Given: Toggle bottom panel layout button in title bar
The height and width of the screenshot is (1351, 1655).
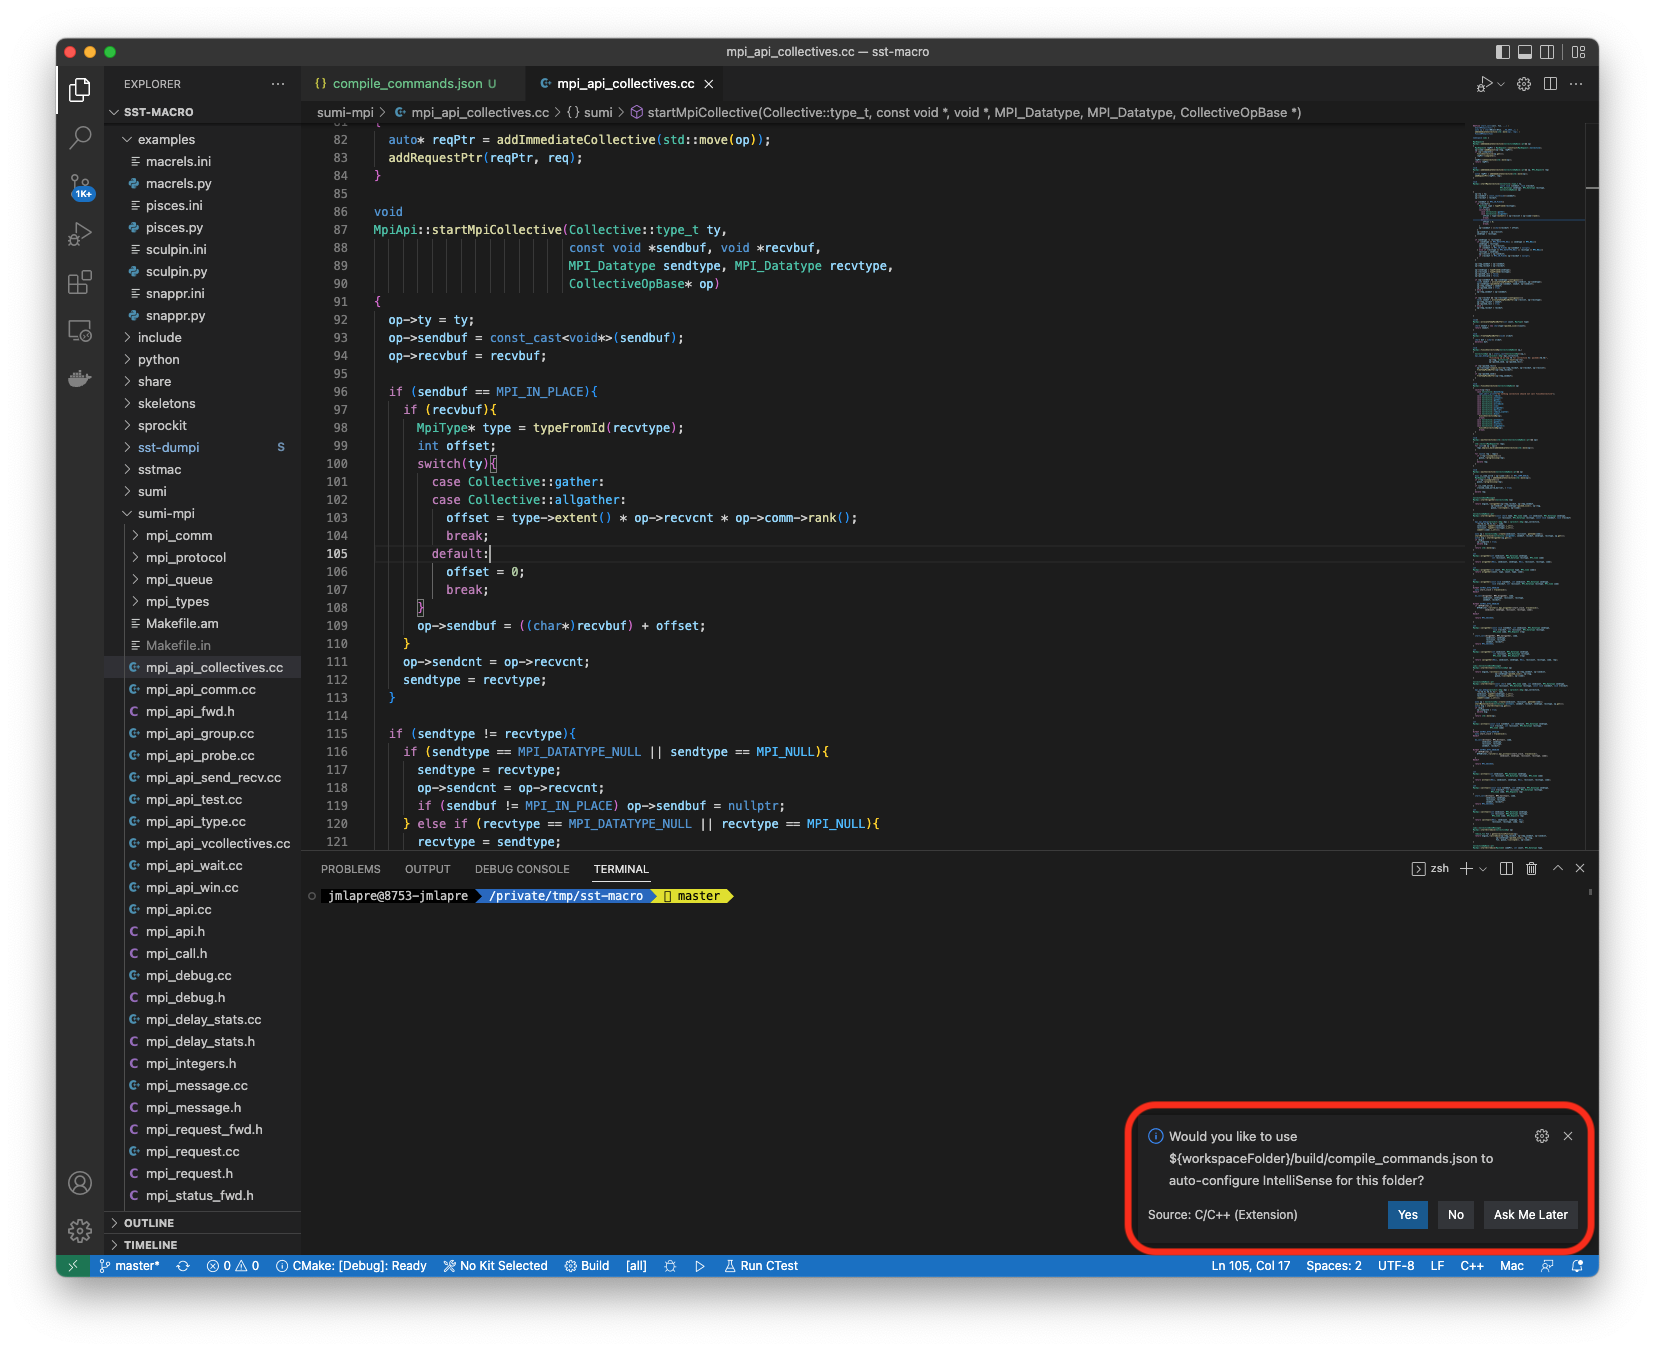Looking at the screenshot, I should tap(1525, 52).
